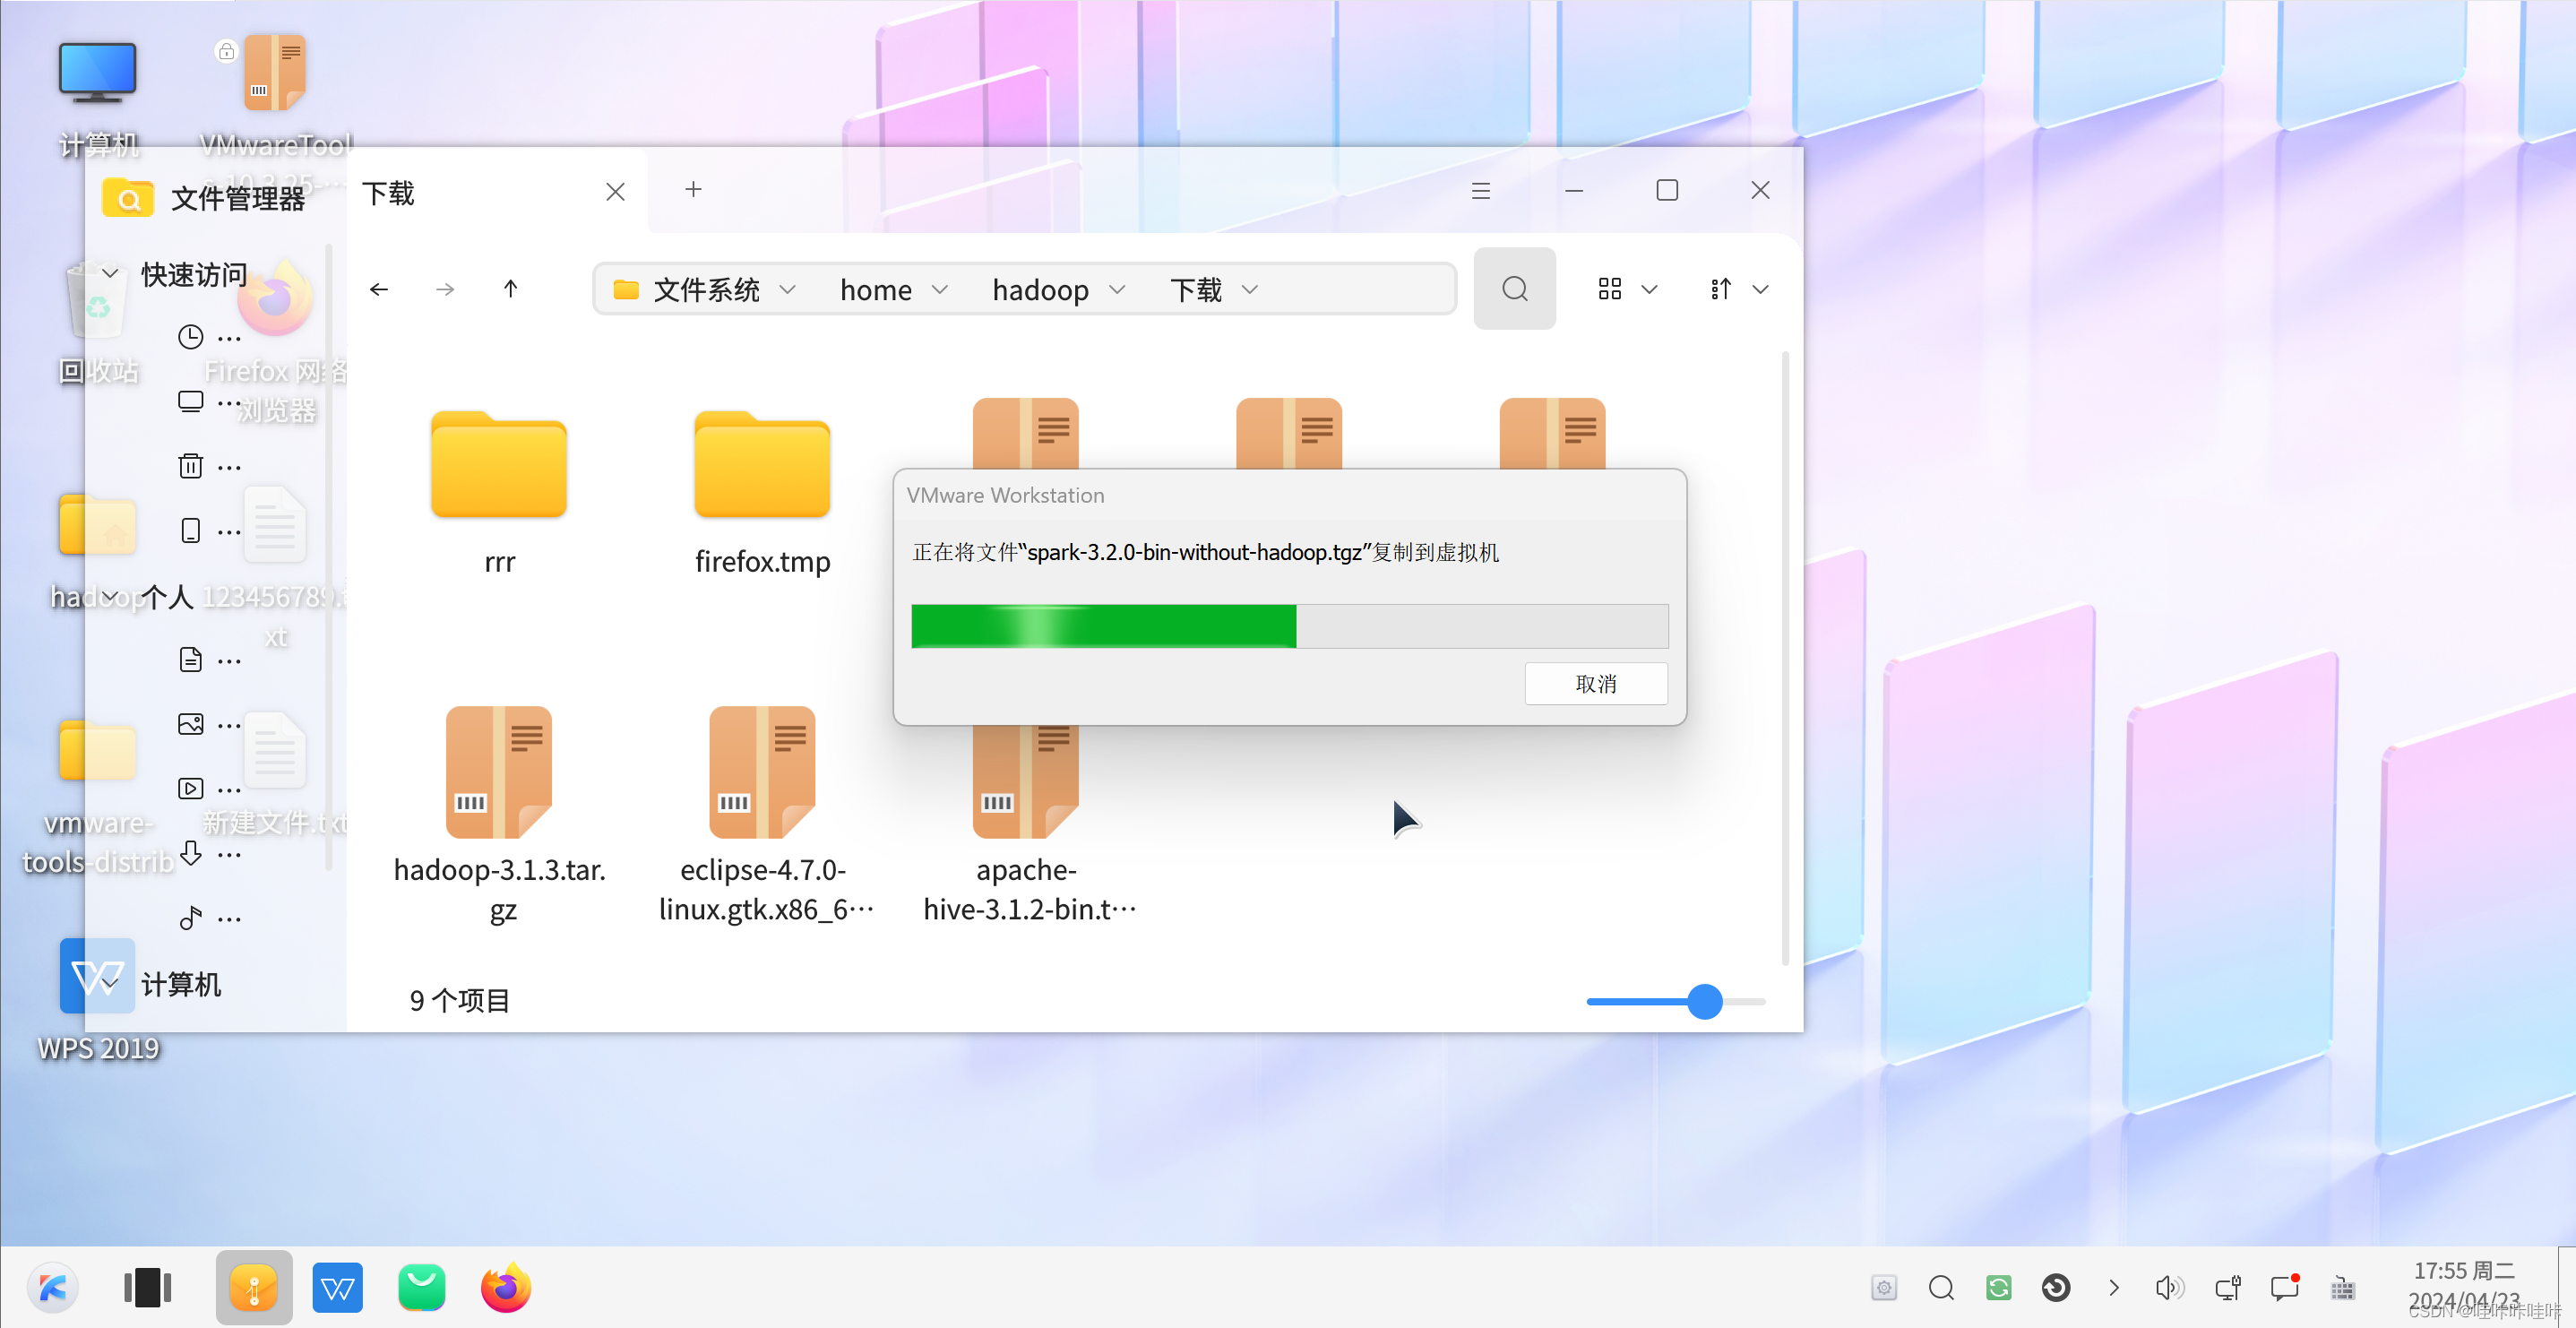Click the search magnifier button in file manager
The image size is (2576, 1328).
[1514, 289]
